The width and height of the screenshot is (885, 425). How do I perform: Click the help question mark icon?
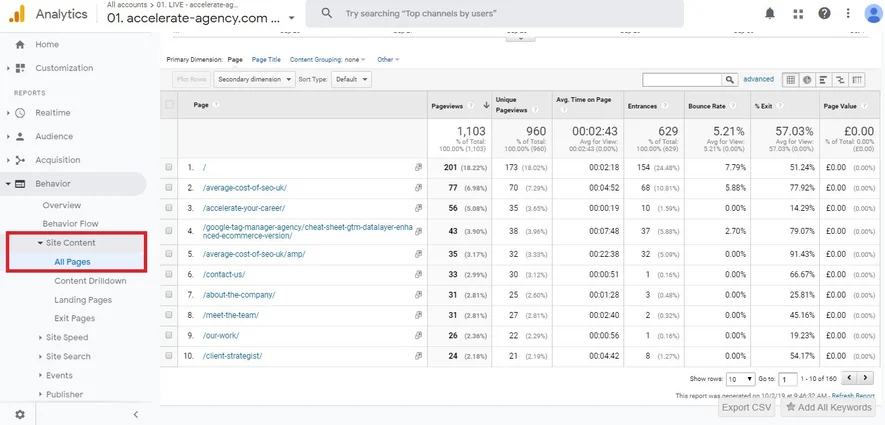click(824, 14)
